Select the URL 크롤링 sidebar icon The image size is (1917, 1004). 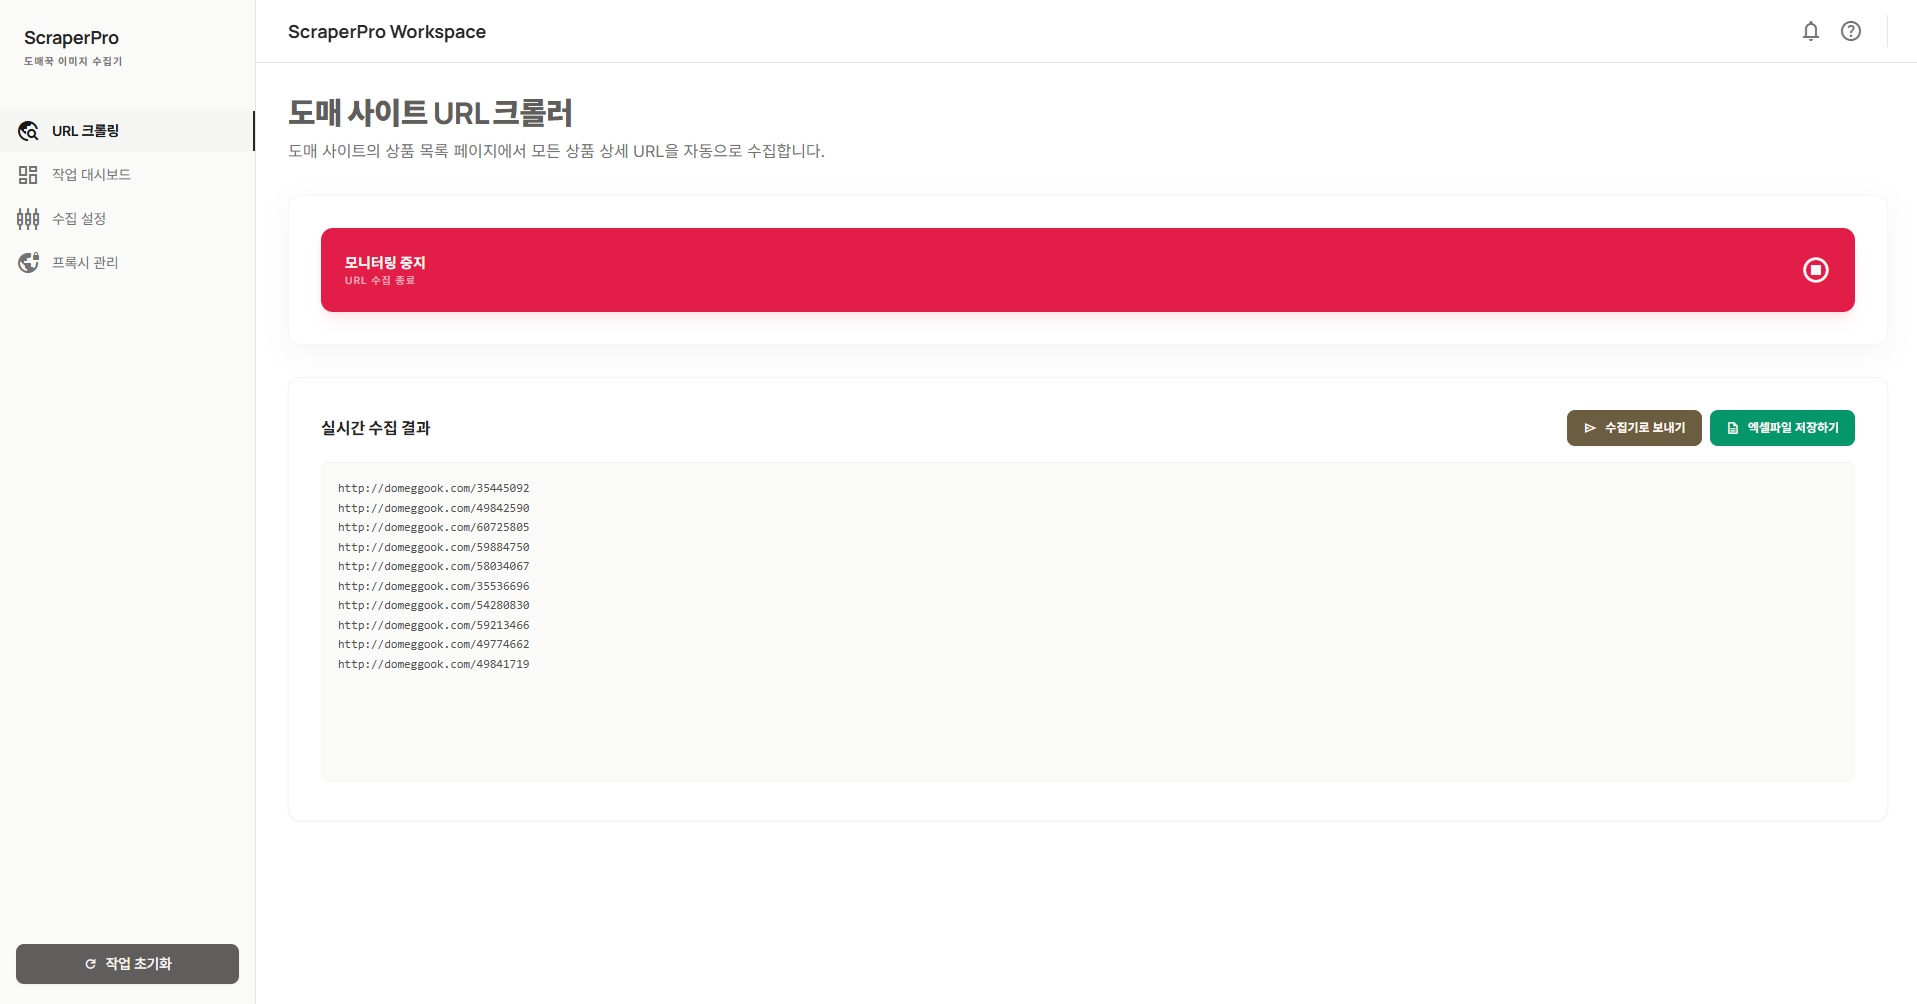pos(27,130)
